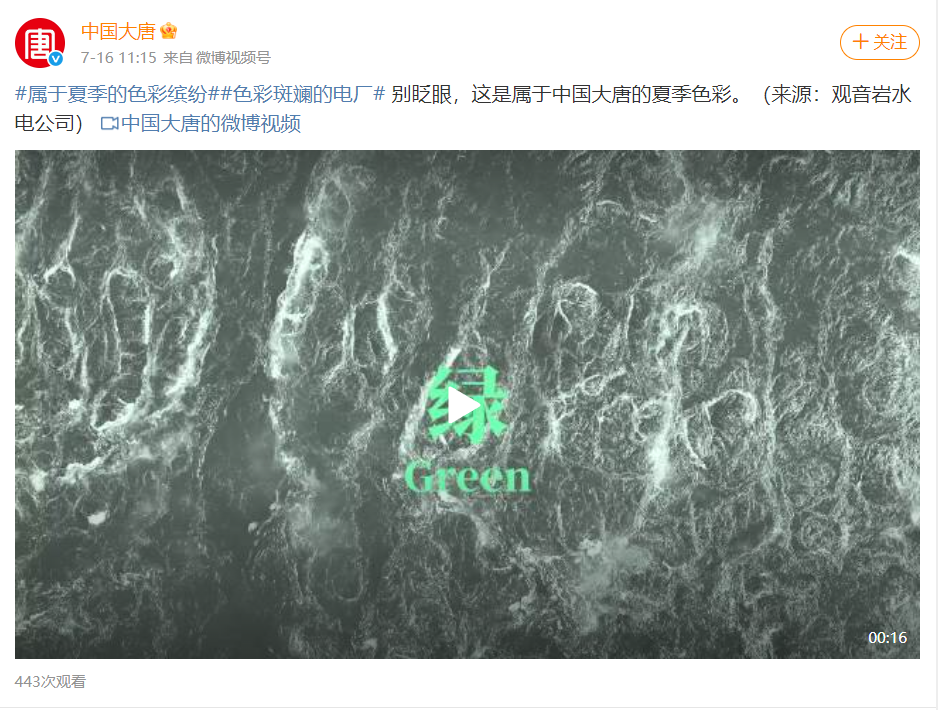Follow the account with +关注 button
This screenshot has width=938, height=710.
pyautogui.click(x=879, y=42)
